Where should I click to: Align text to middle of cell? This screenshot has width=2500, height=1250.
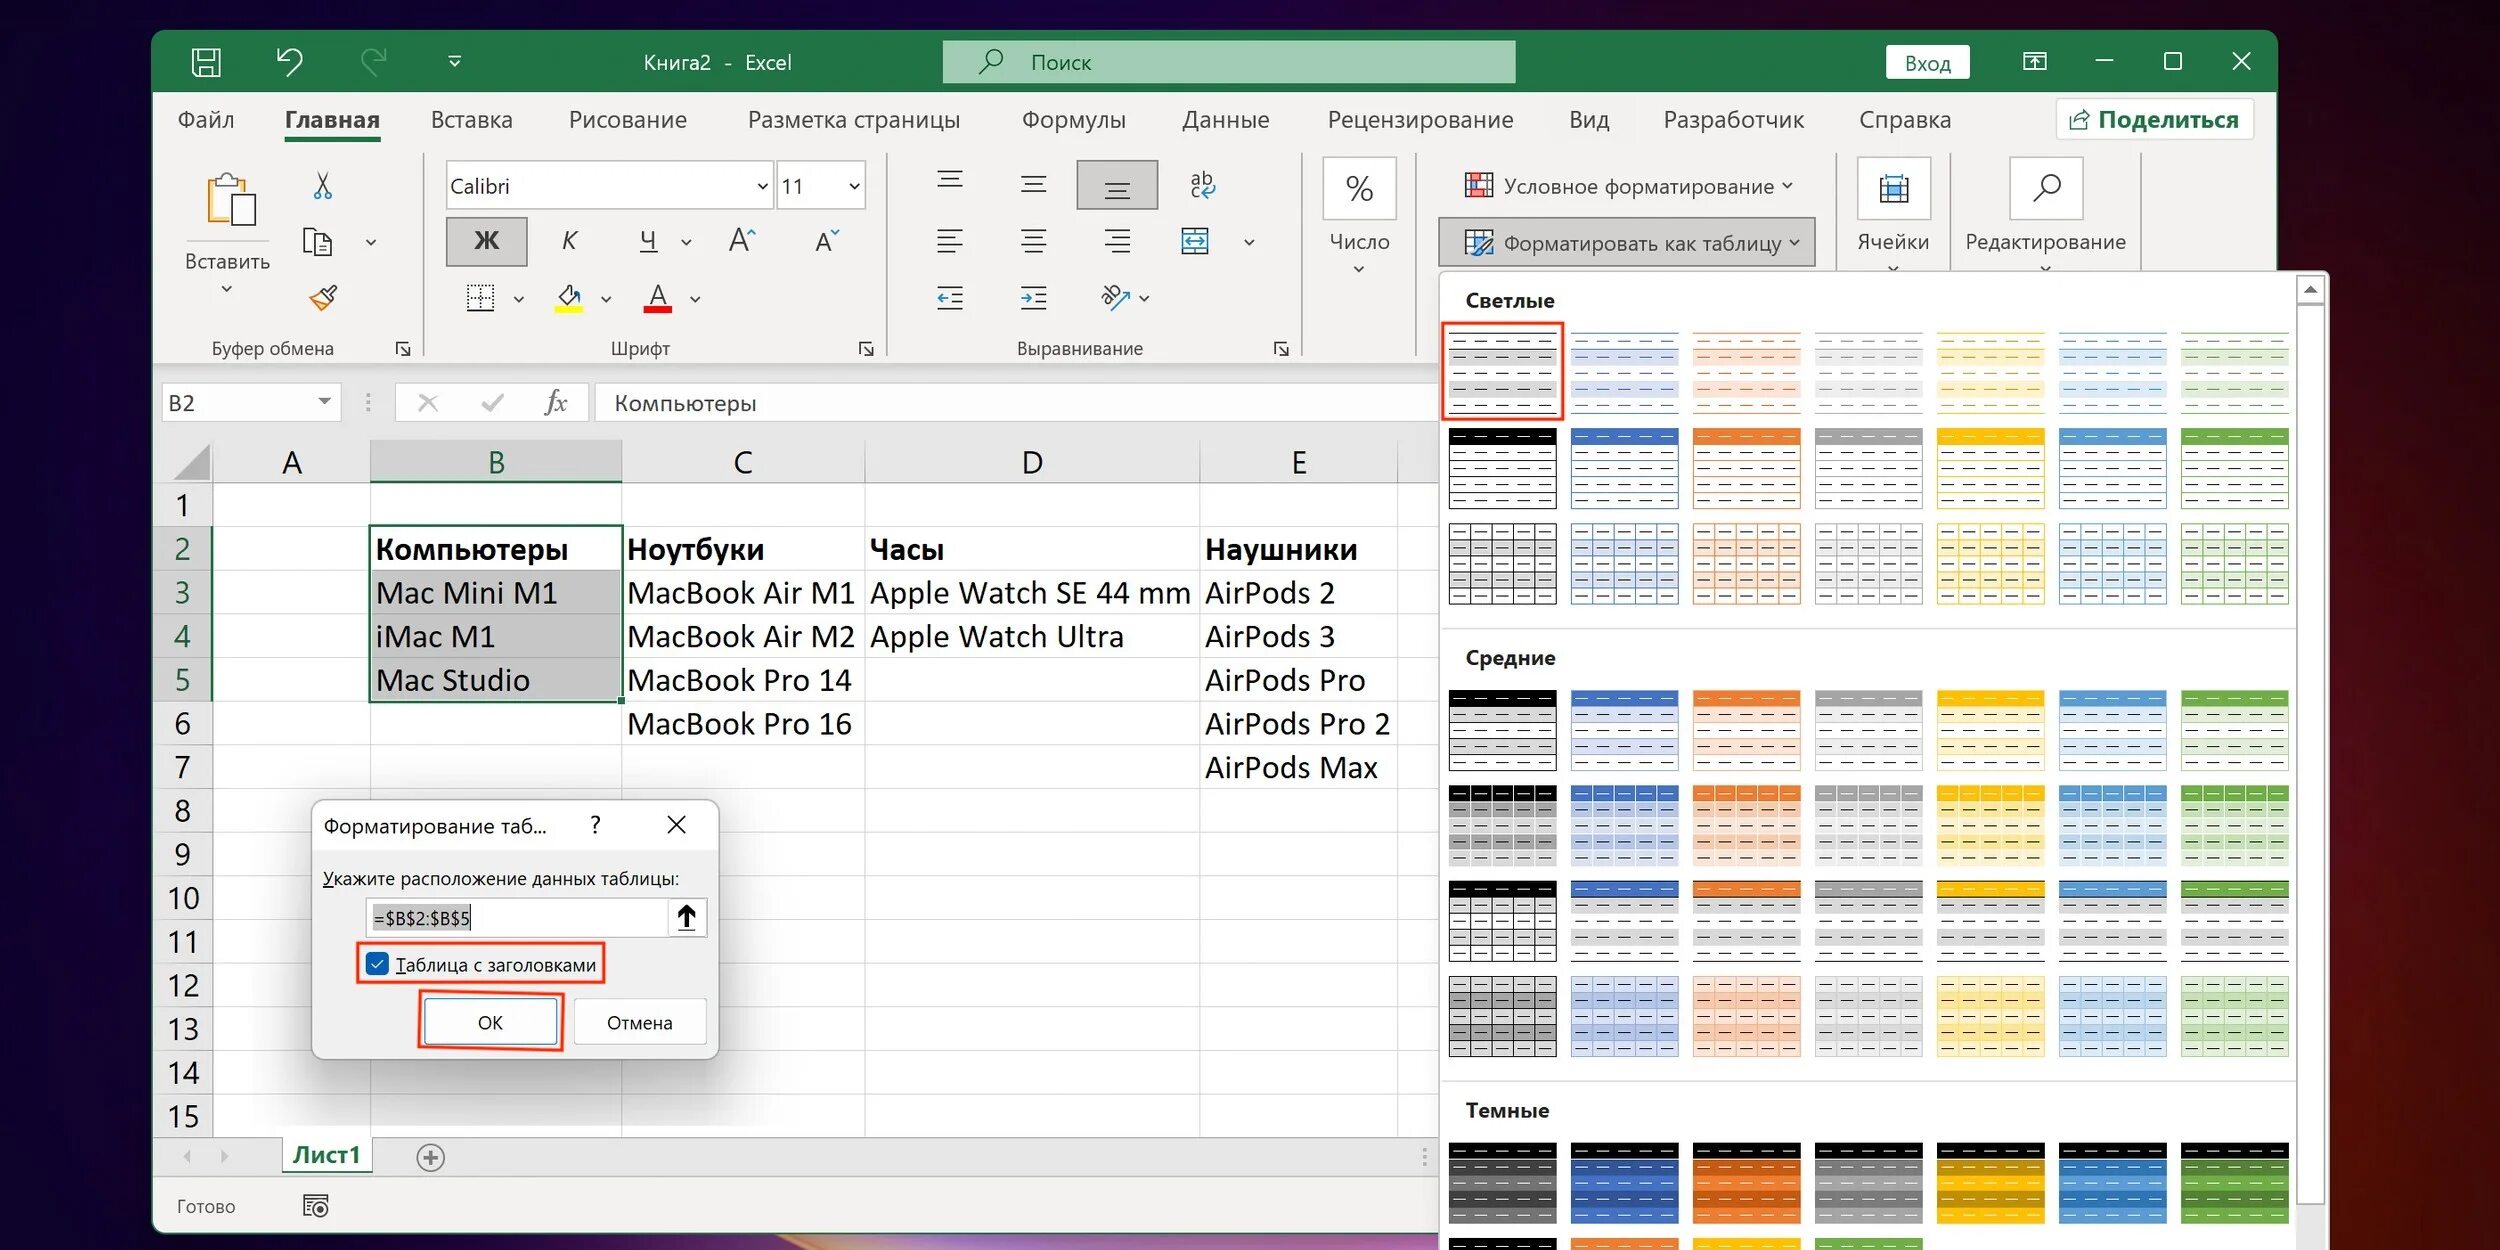[1033, 184]
